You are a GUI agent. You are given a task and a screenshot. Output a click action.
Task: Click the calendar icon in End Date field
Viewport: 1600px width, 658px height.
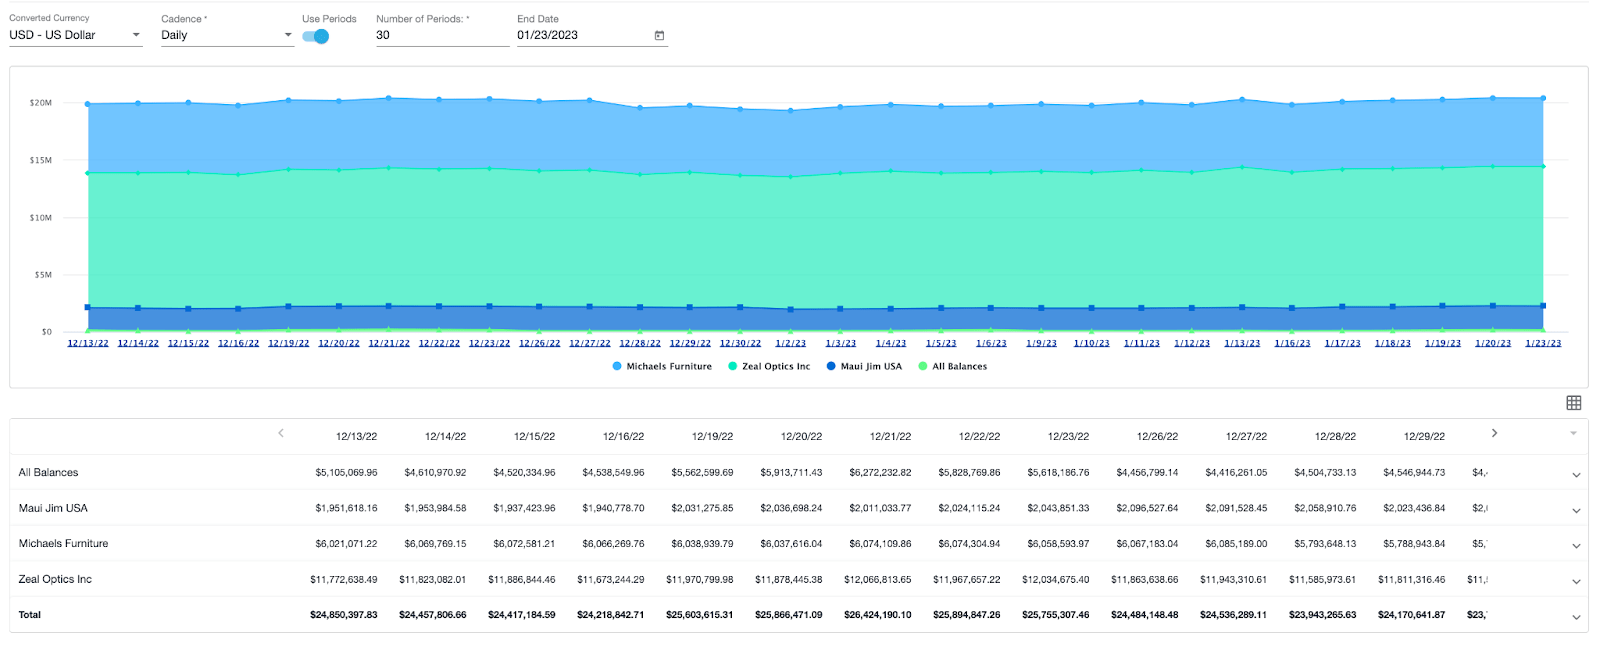pyautogui.click(x=659, y=36)
